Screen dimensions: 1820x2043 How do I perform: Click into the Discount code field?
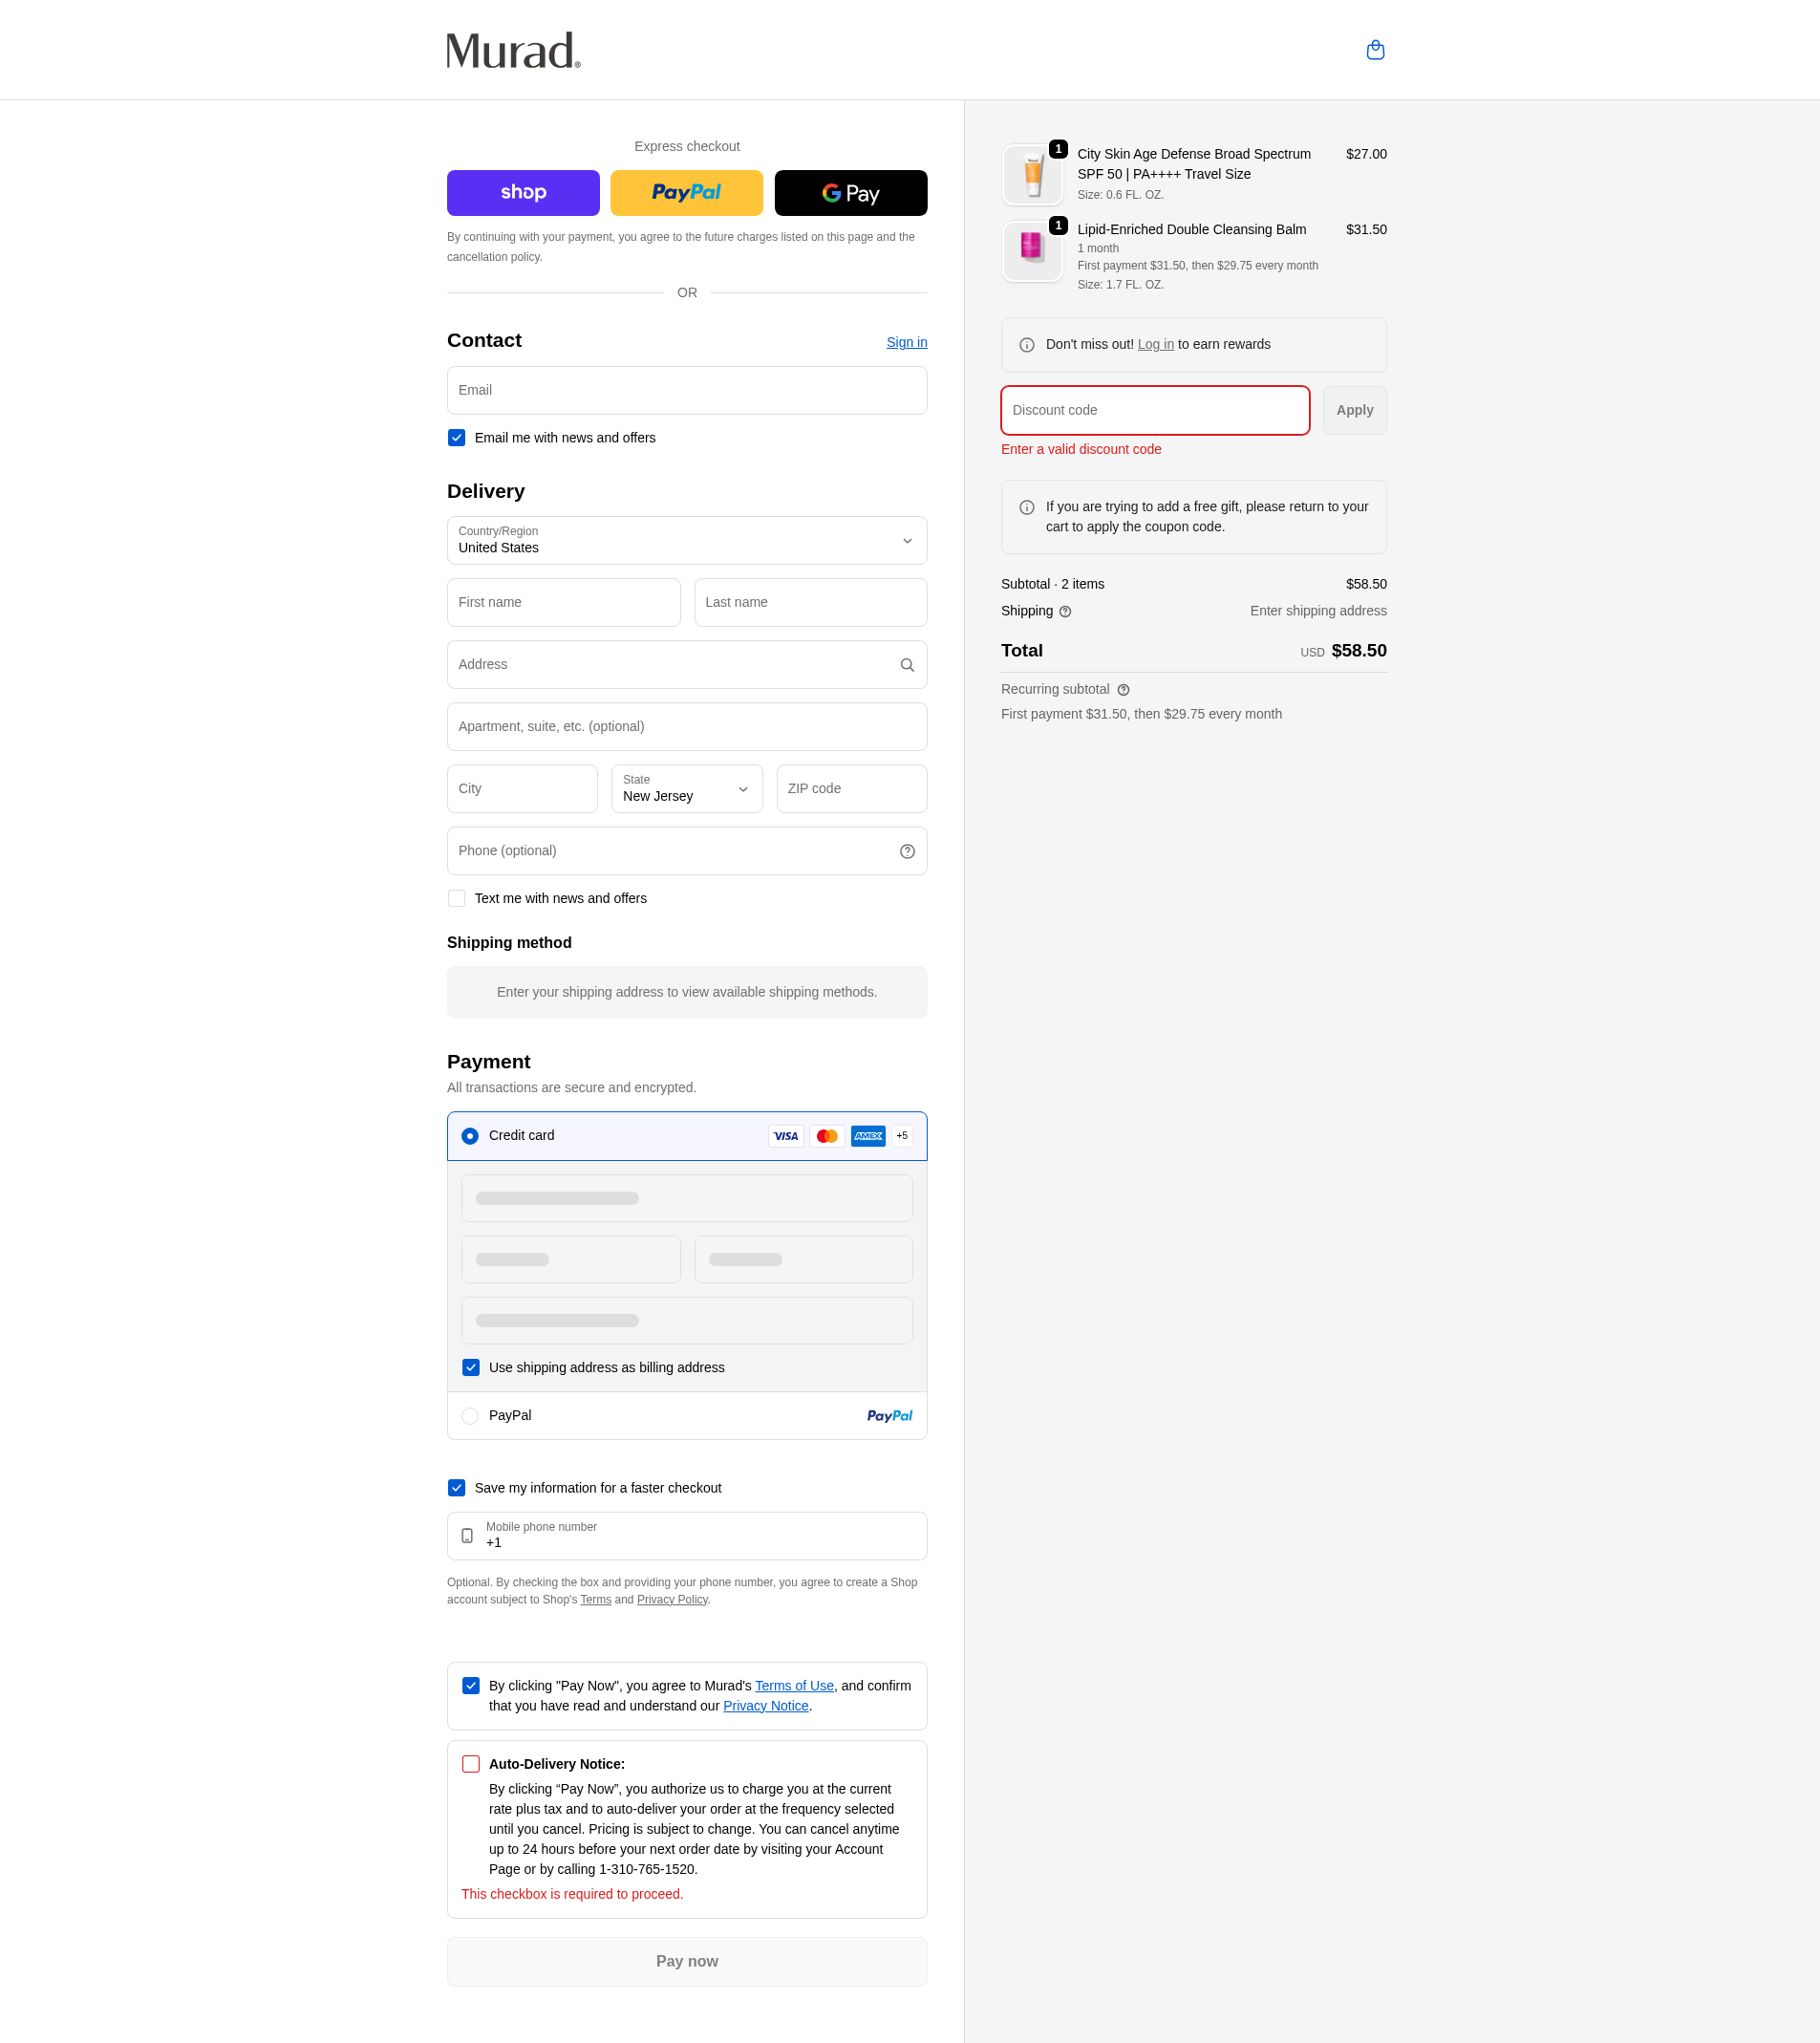[1155, 410]
